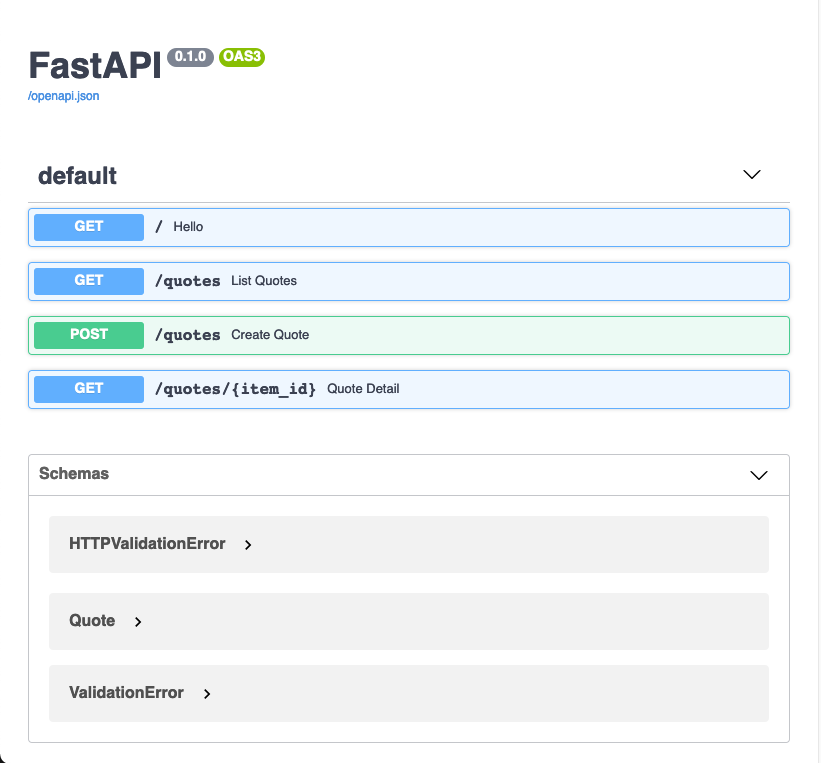This screenshot has width=821, height=763.
Task: Click the 0.1.0 version badge
Action: pyautogui.click(x=190, y=57)
